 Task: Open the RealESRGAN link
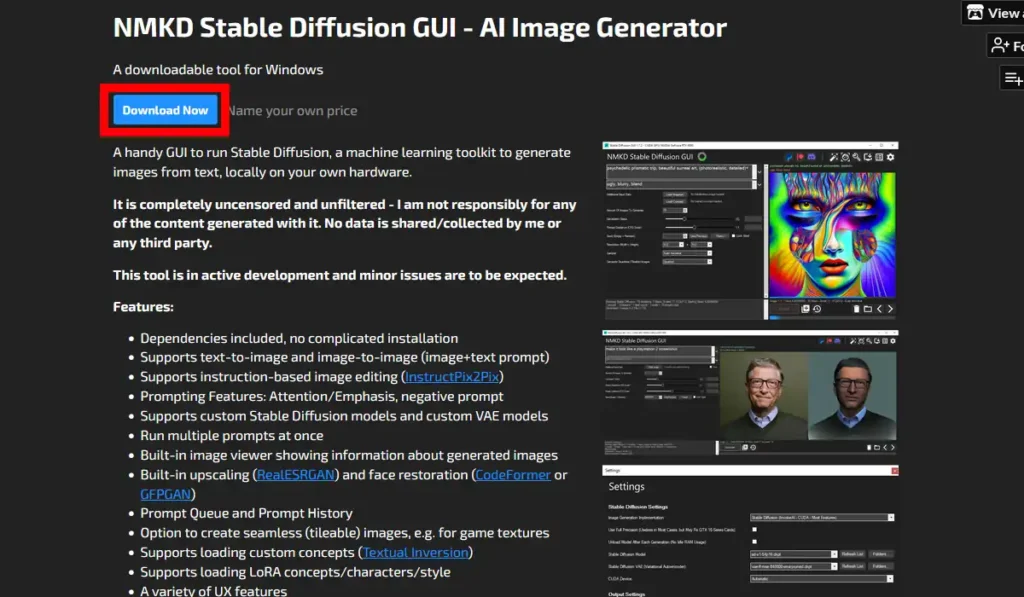(295, 475)
